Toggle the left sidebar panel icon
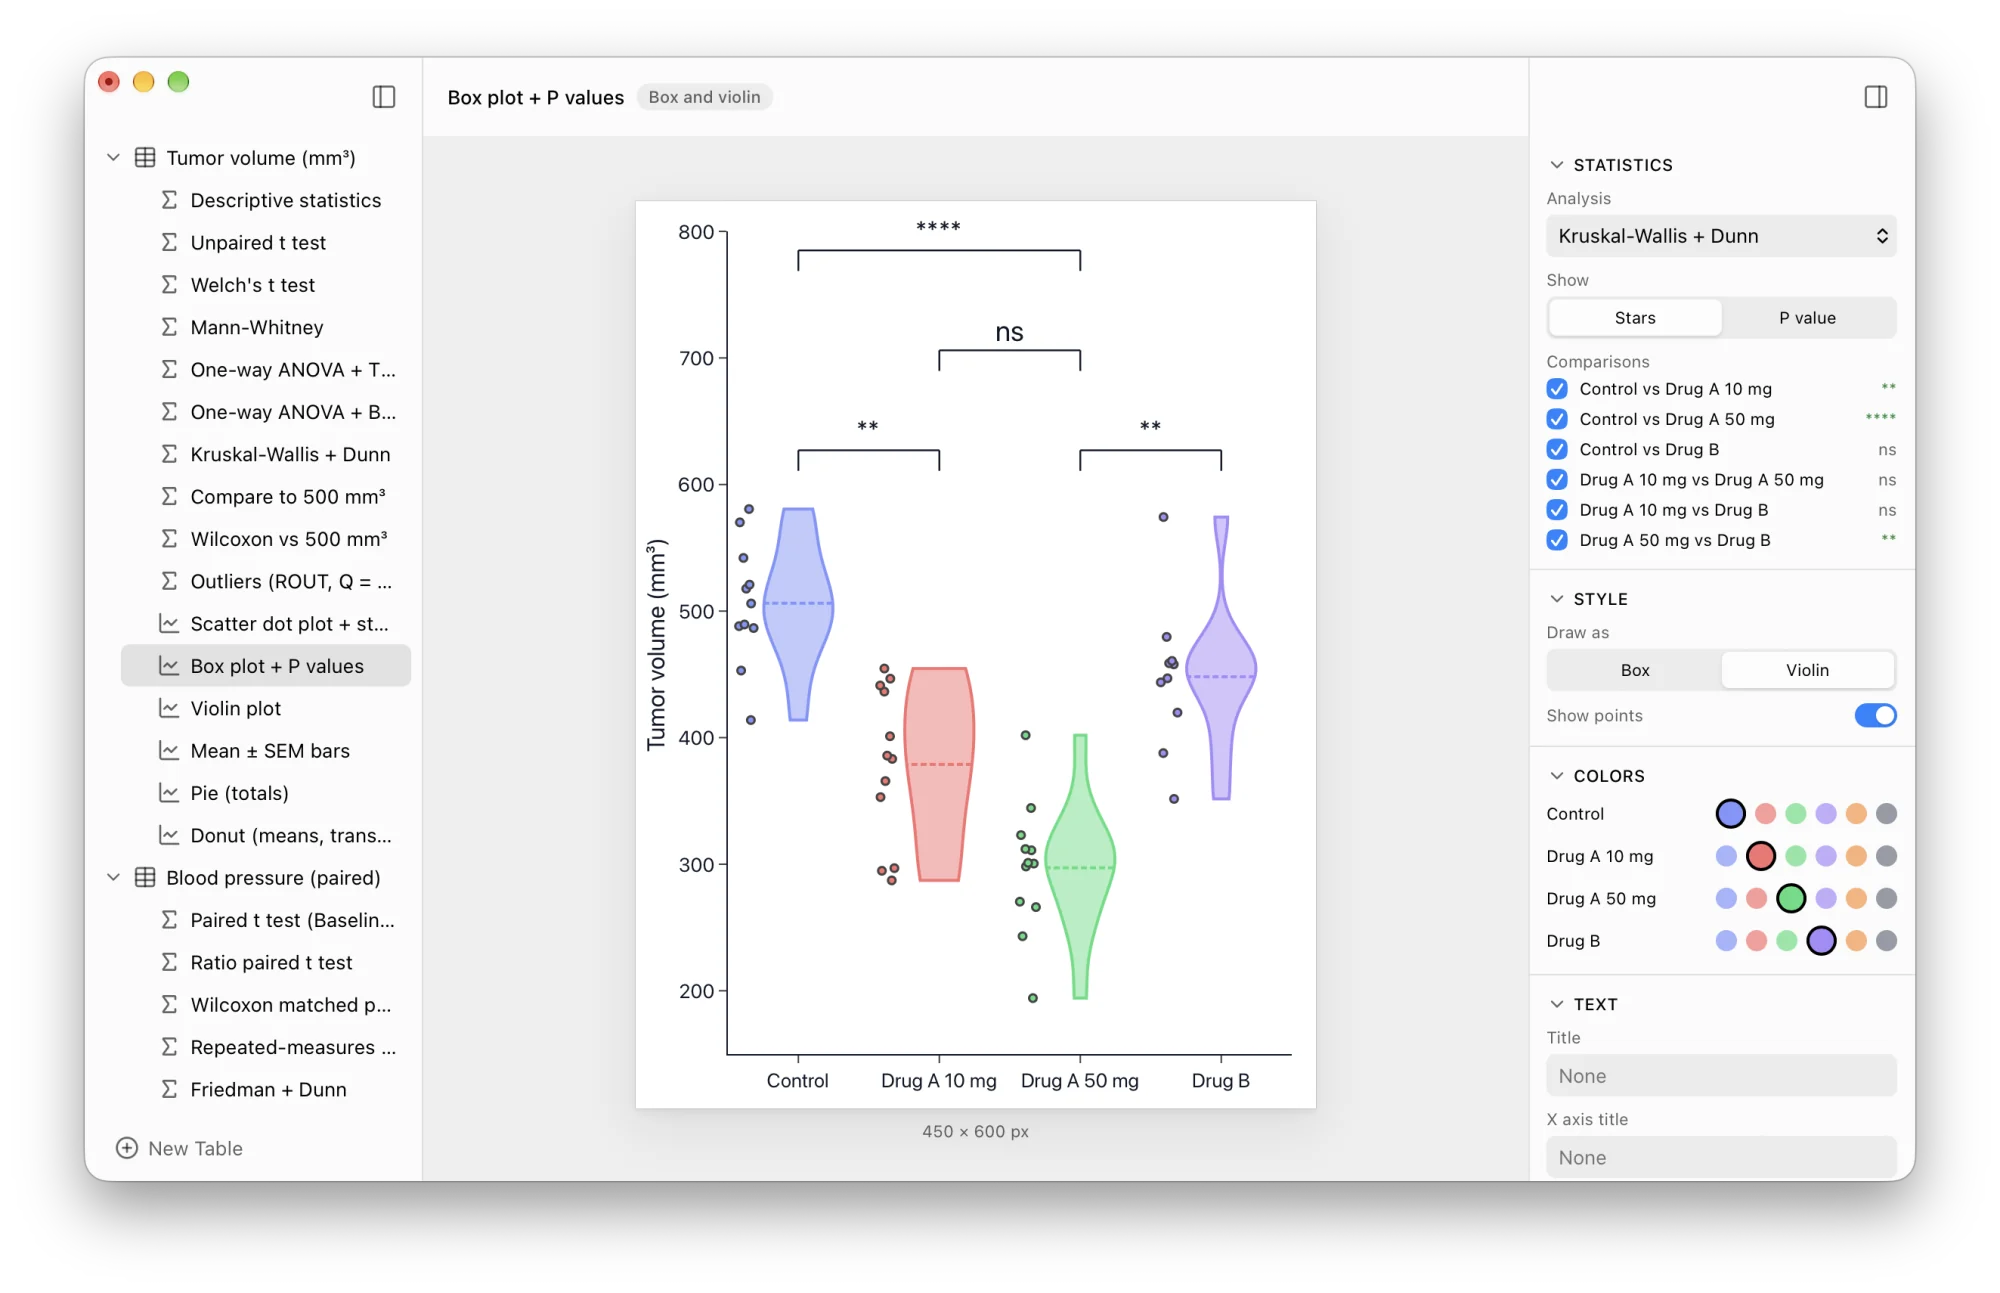The image size is (2000, 1293). coord(384,97)
